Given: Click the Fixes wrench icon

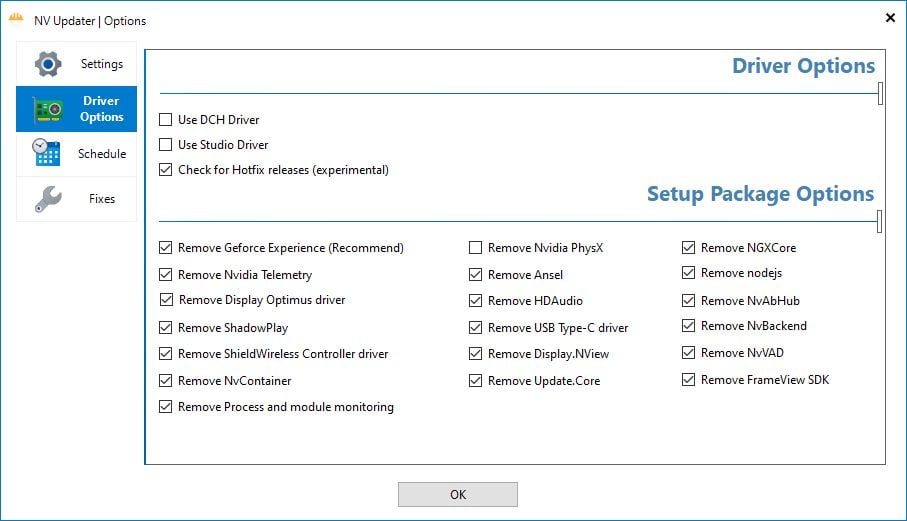Looking at the screenshot, I should click(x=48, y=199).
